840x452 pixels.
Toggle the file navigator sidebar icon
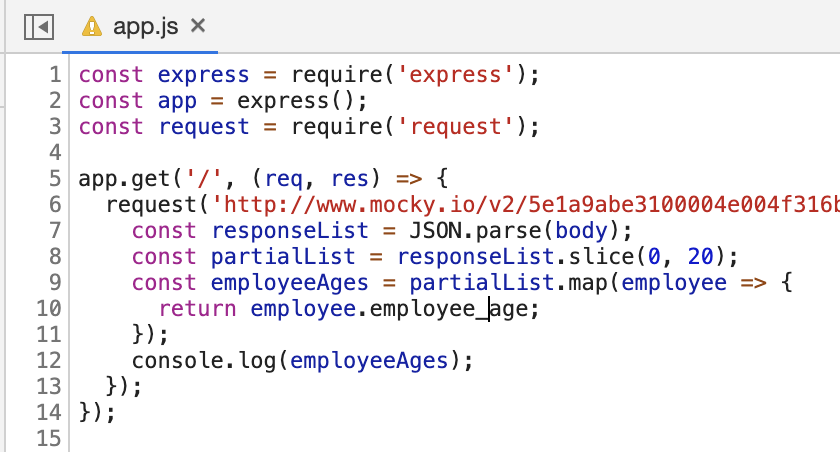pyautogui.click(x=38, y=26)
